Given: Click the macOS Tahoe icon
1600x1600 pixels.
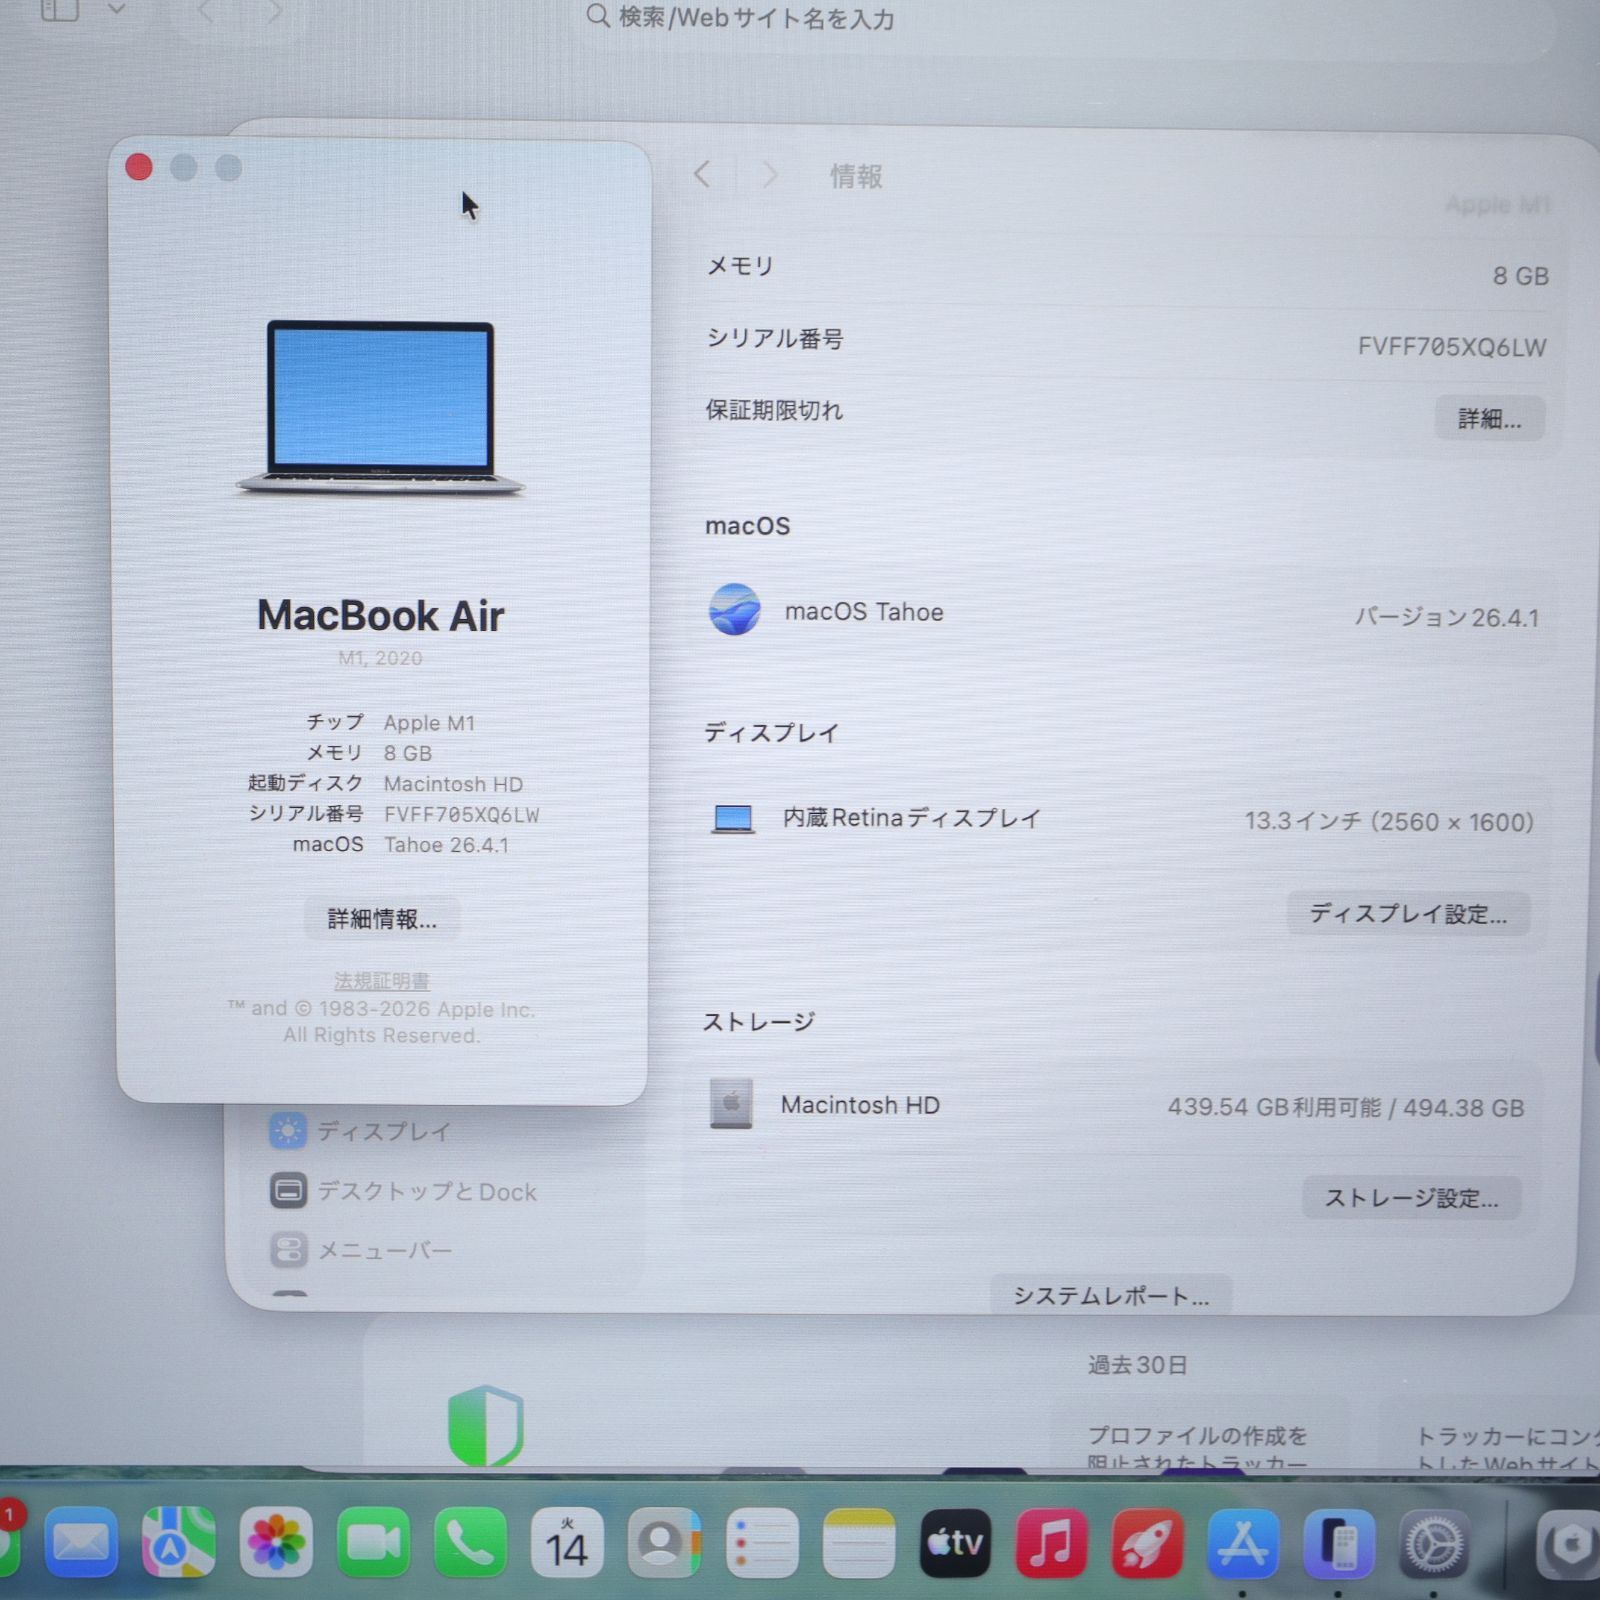Looking at the screenshot, I should [x=734, y=610].
